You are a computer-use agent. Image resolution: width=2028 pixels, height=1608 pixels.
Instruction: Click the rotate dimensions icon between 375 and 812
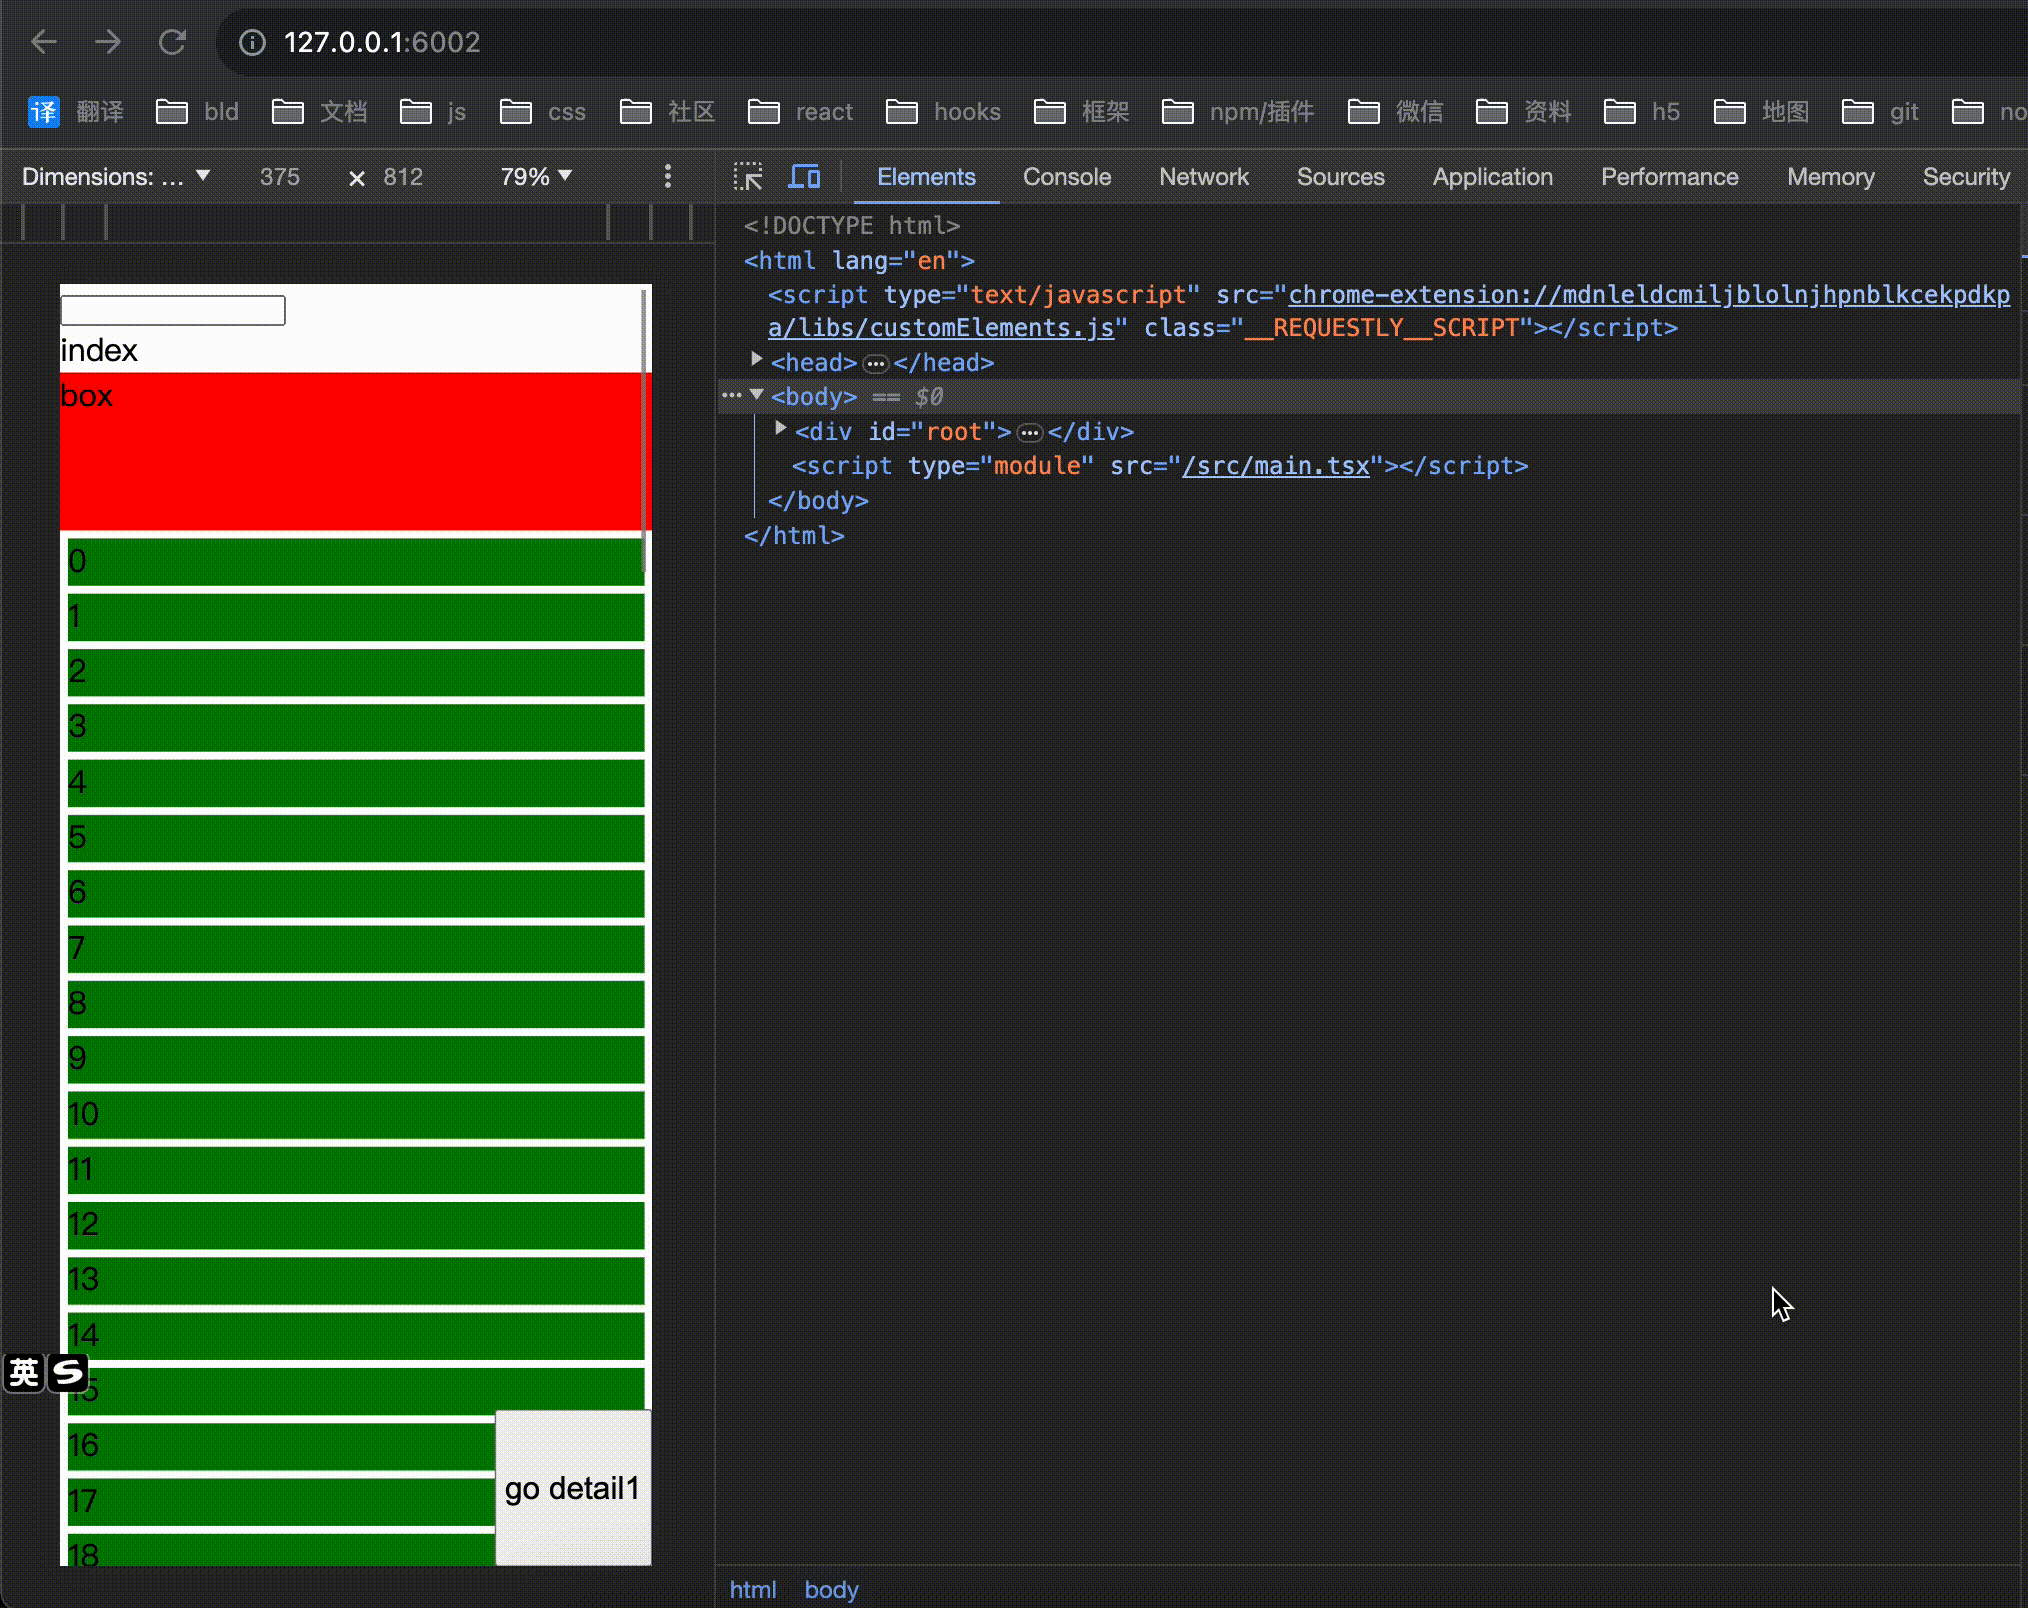click(x=356, y=178)
